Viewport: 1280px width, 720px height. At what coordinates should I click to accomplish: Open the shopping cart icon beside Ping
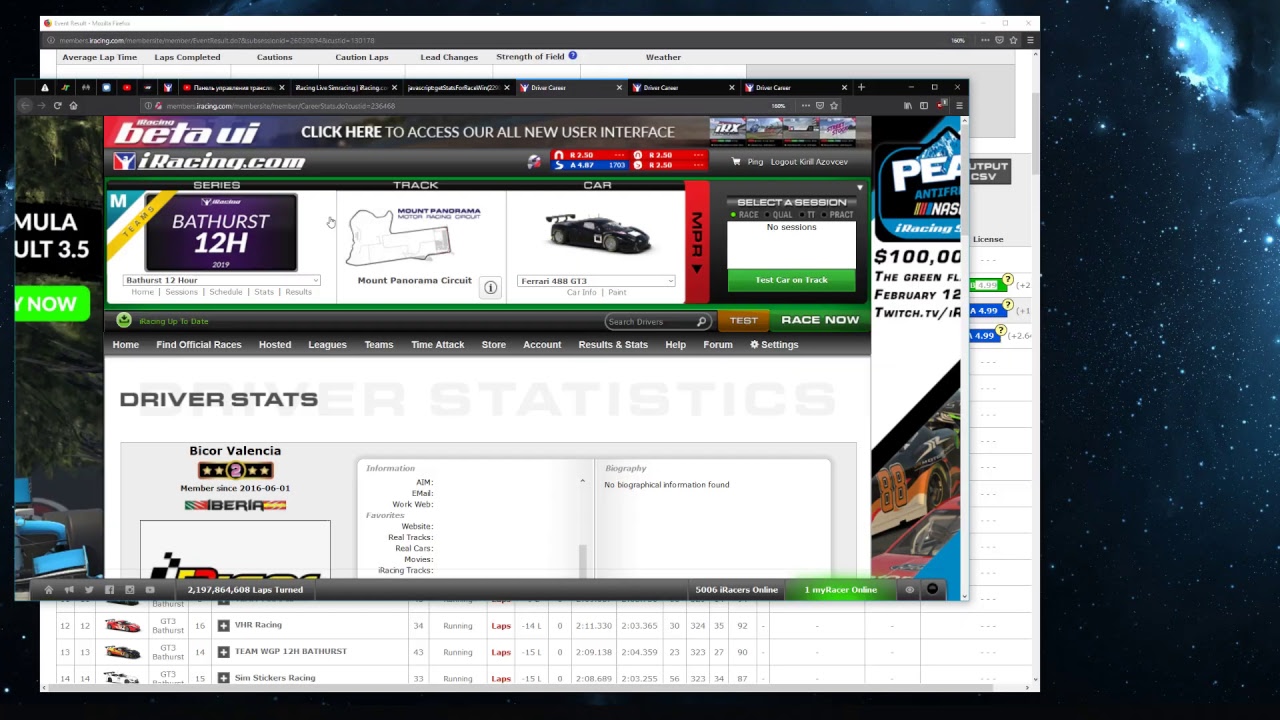pyautogui.click(x=737, y=162)
